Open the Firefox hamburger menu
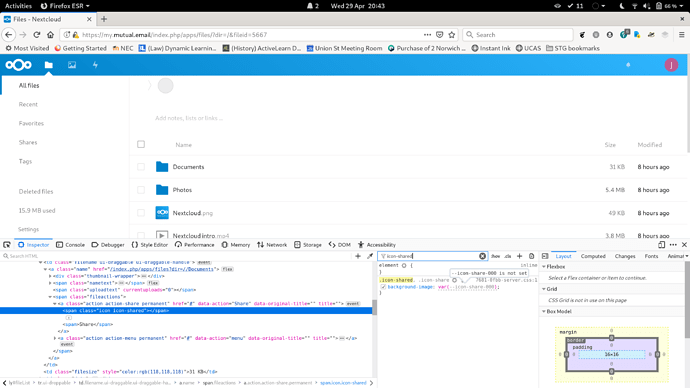 pyautogui.click(x=681, y=35)
